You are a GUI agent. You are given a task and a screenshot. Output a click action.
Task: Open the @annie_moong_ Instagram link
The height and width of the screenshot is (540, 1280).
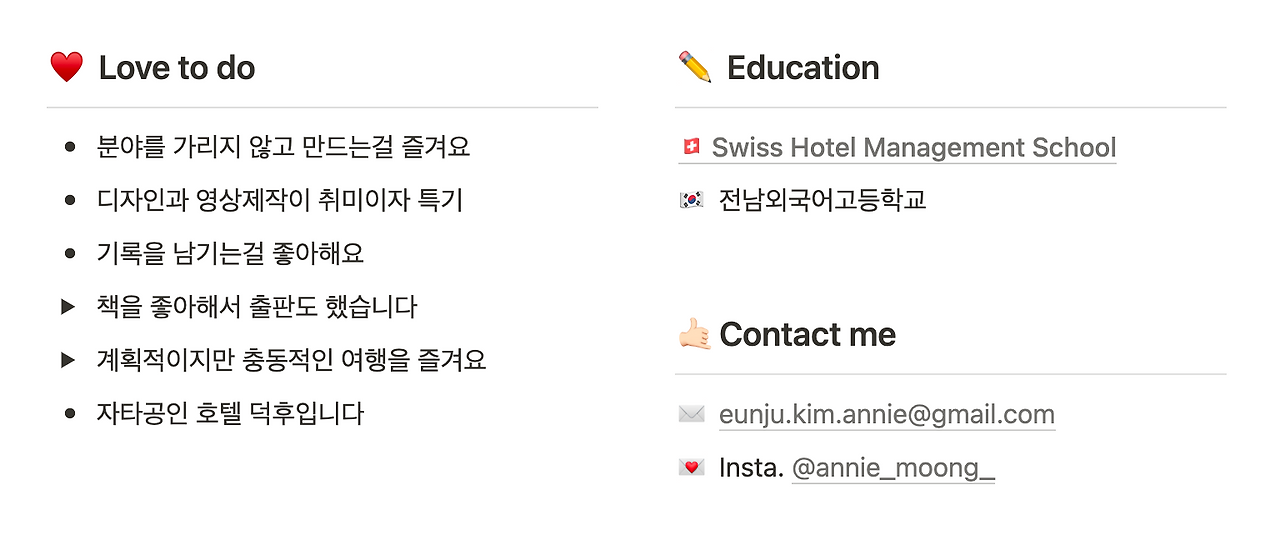coord(893,467)
